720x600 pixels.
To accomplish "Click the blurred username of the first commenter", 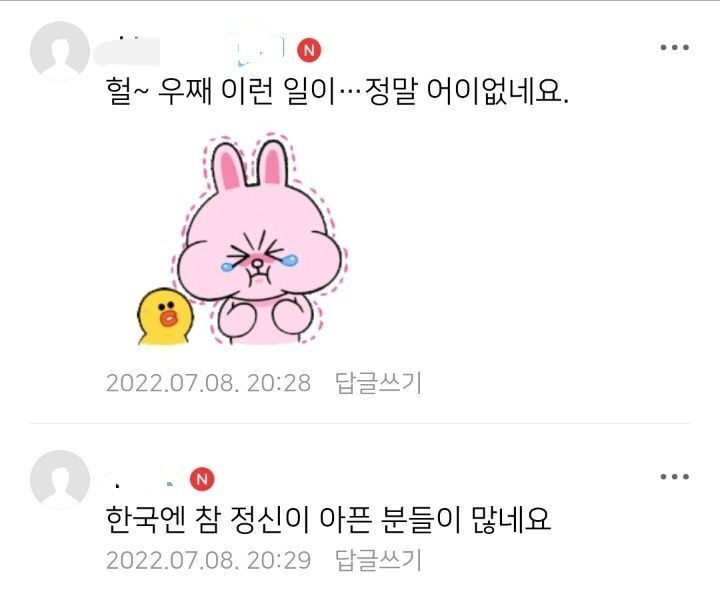I will coord(127,51).
